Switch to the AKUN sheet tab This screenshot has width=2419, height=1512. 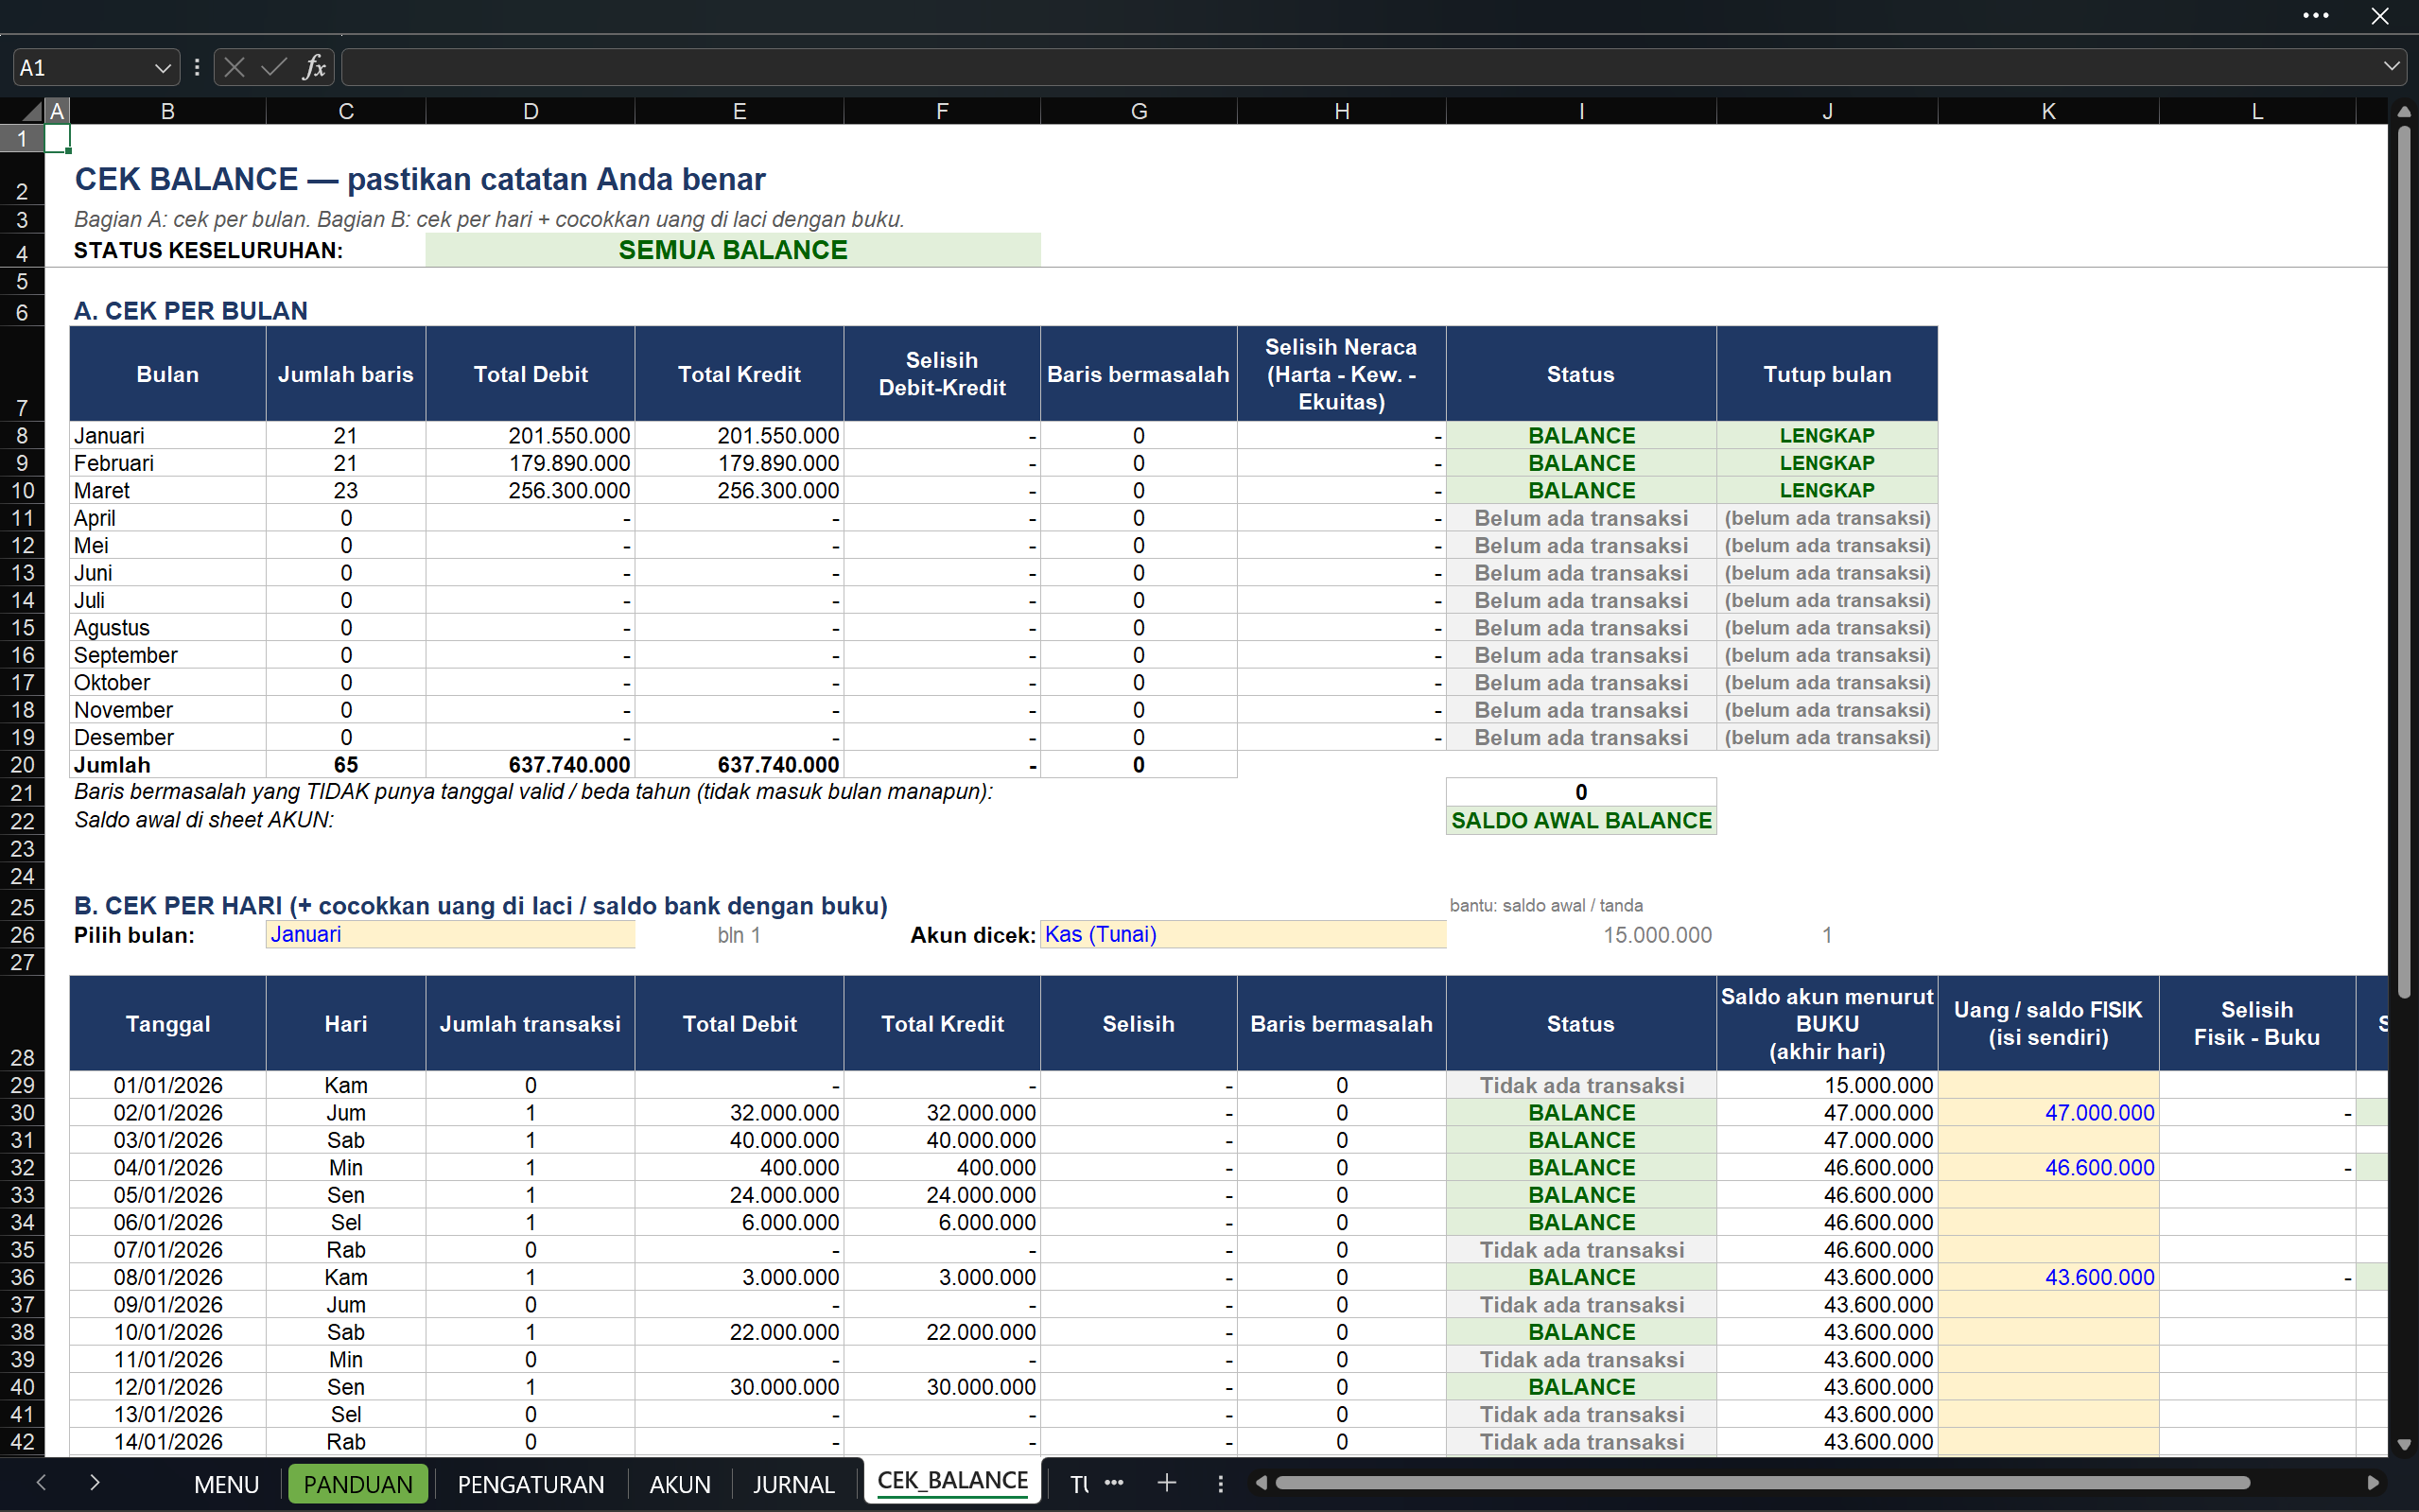[x=680, y=1484]
